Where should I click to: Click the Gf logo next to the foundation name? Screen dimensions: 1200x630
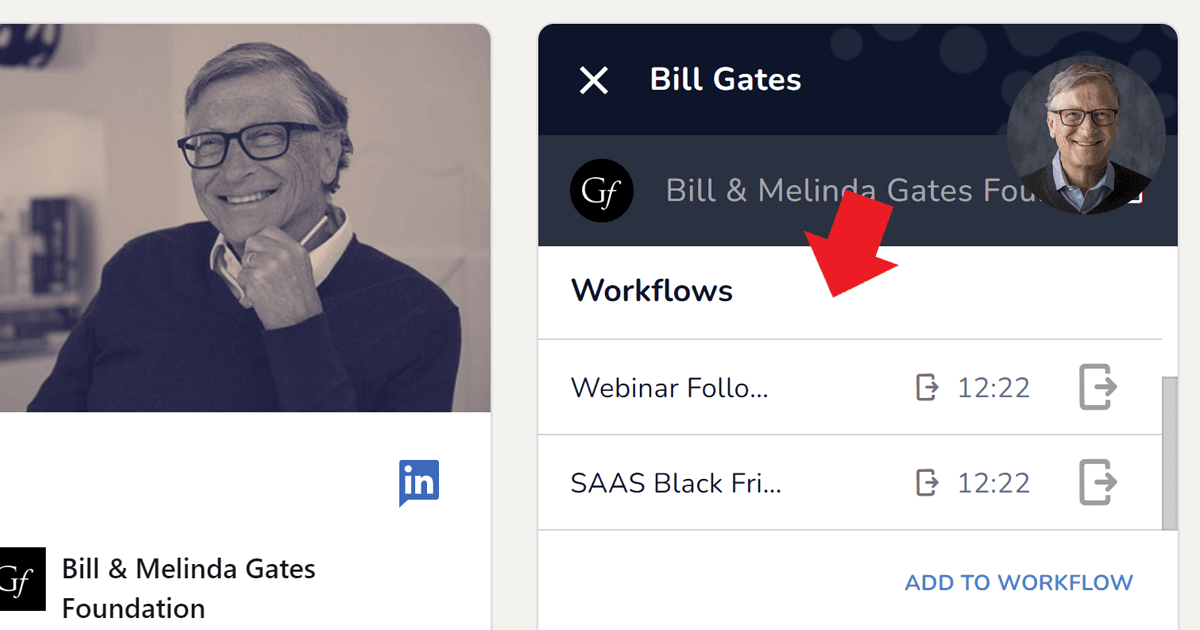[x=22, y=579]
